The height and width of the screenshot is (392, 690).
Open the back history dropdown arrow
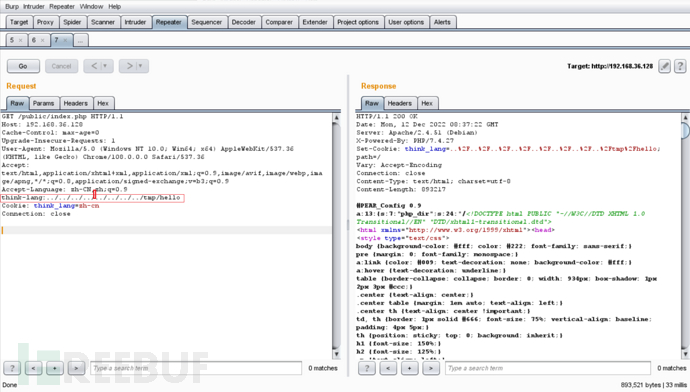105,66
